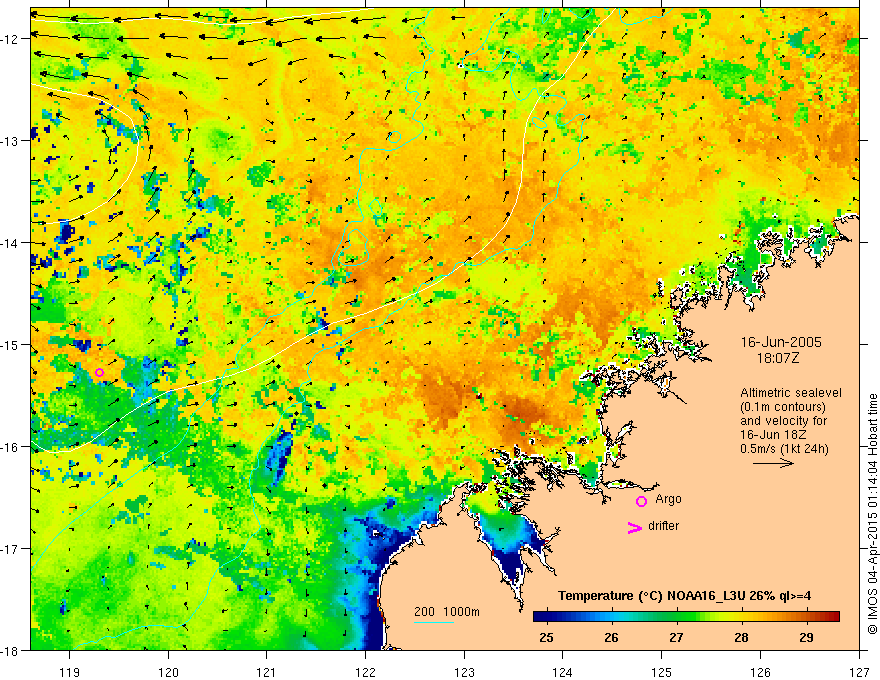Click the colorbar label '29'
Viewport: 880px width, 680px height.
click(806, 637)
